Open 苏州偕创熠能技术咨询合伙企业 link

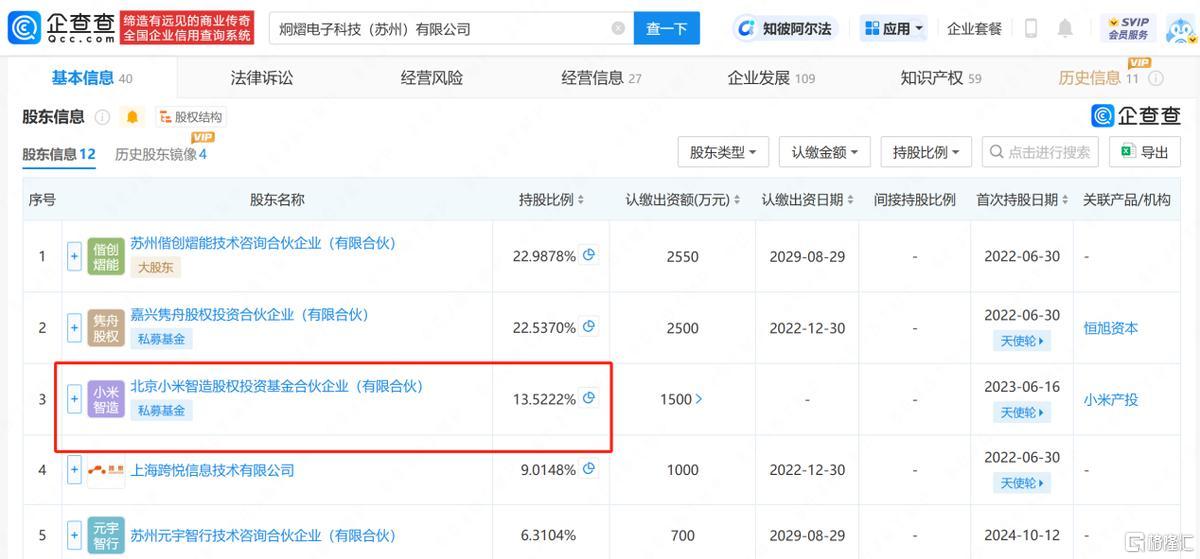tap(264, 243)
